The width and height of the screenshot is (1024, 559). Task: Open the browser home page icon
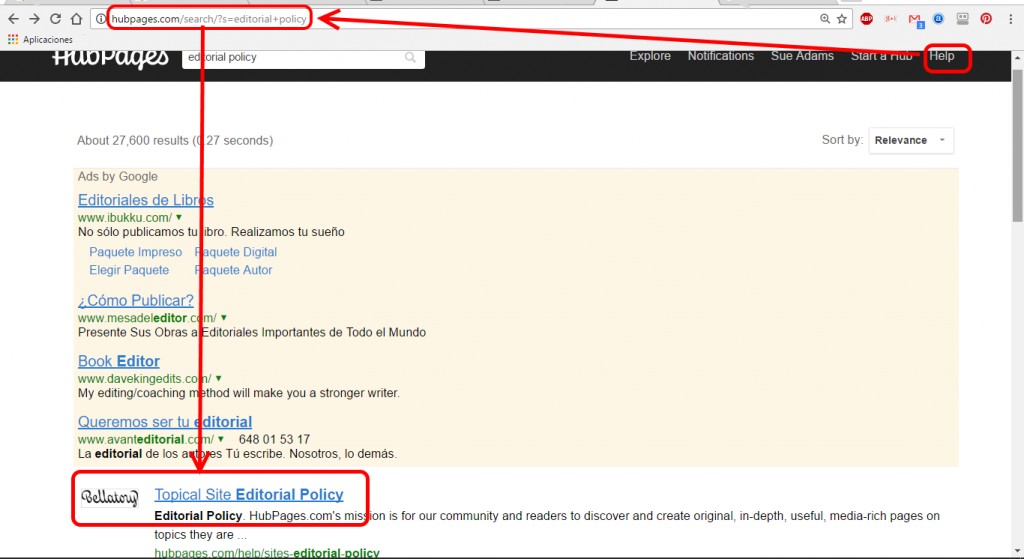(x=76, y=19)
